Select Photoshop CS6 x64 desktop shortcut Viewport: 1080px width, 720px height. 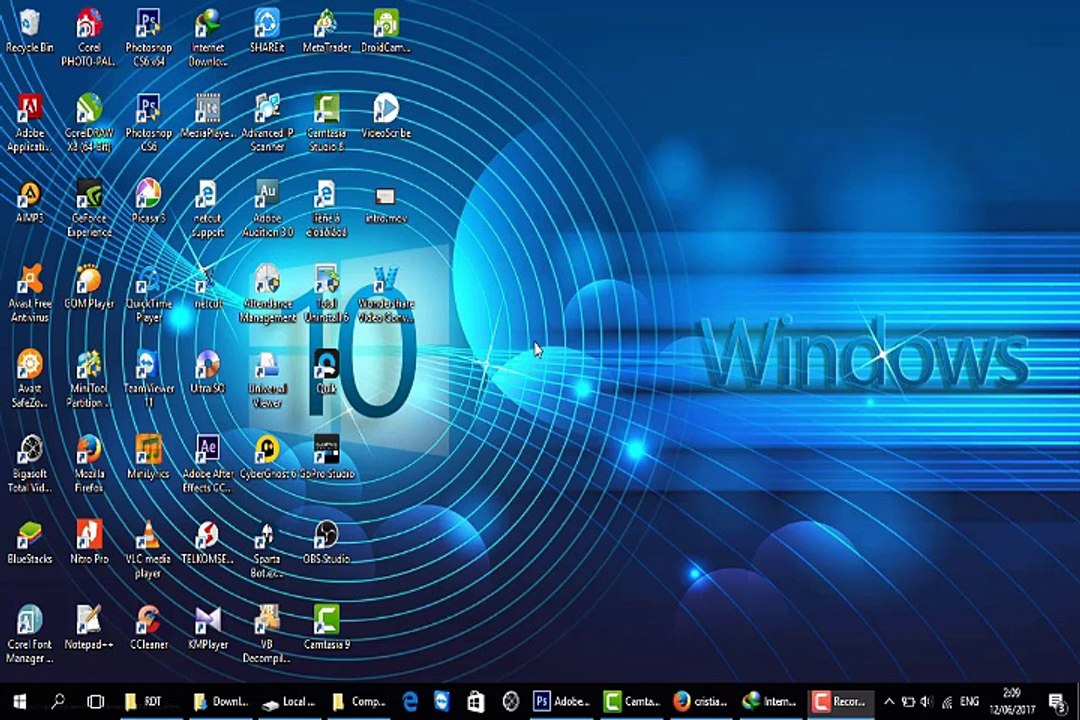coord(148,38)
